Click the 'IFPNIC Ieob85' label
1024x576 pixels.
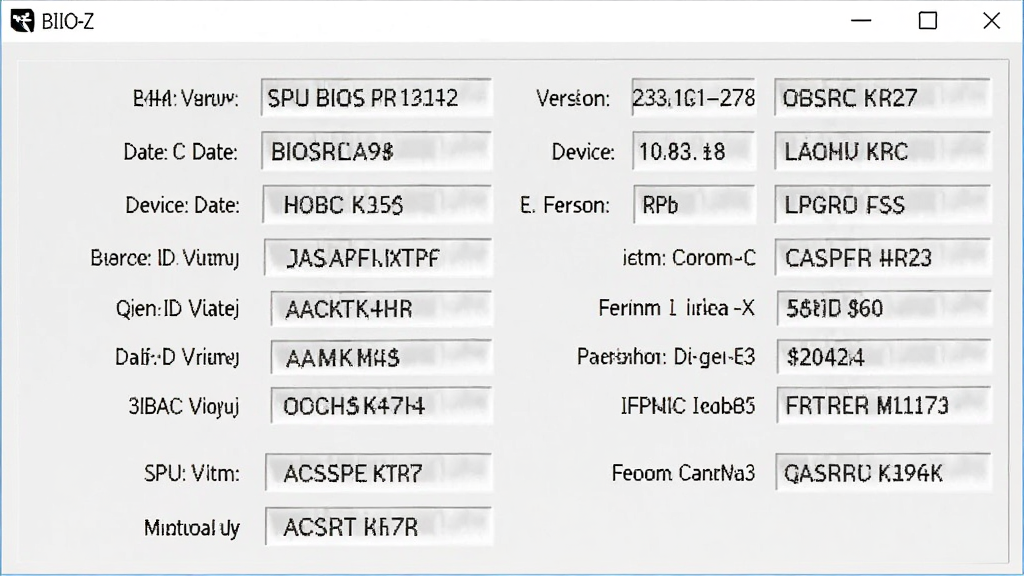[x=688, y=406]
